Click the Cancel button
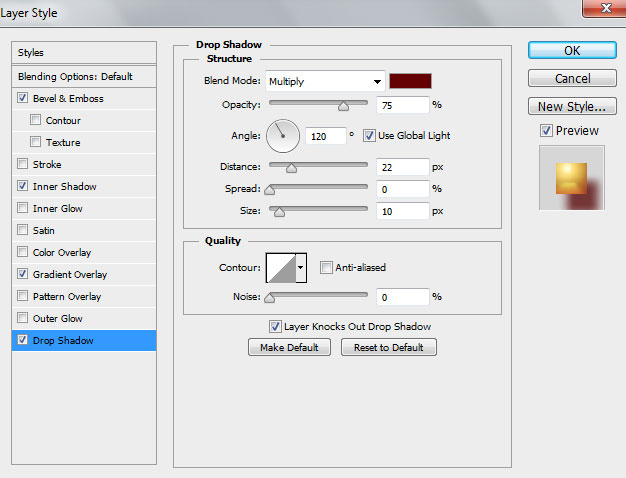This screenshot has height=478, width=626. point(572,78)
